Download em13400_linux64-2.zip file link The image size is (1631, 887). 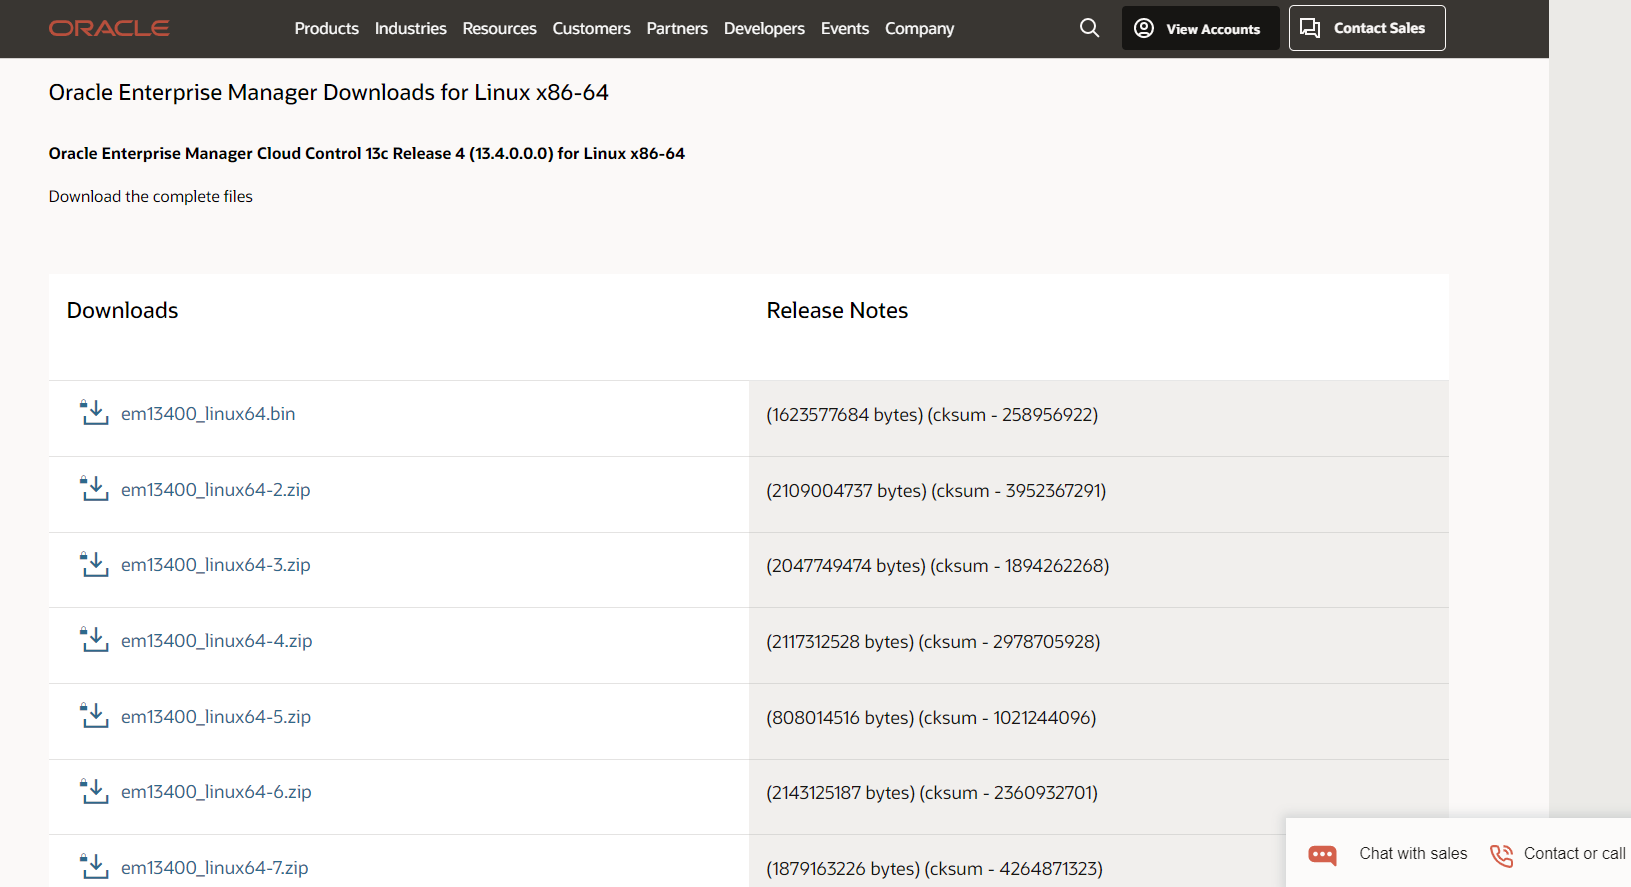pos(215,489)
